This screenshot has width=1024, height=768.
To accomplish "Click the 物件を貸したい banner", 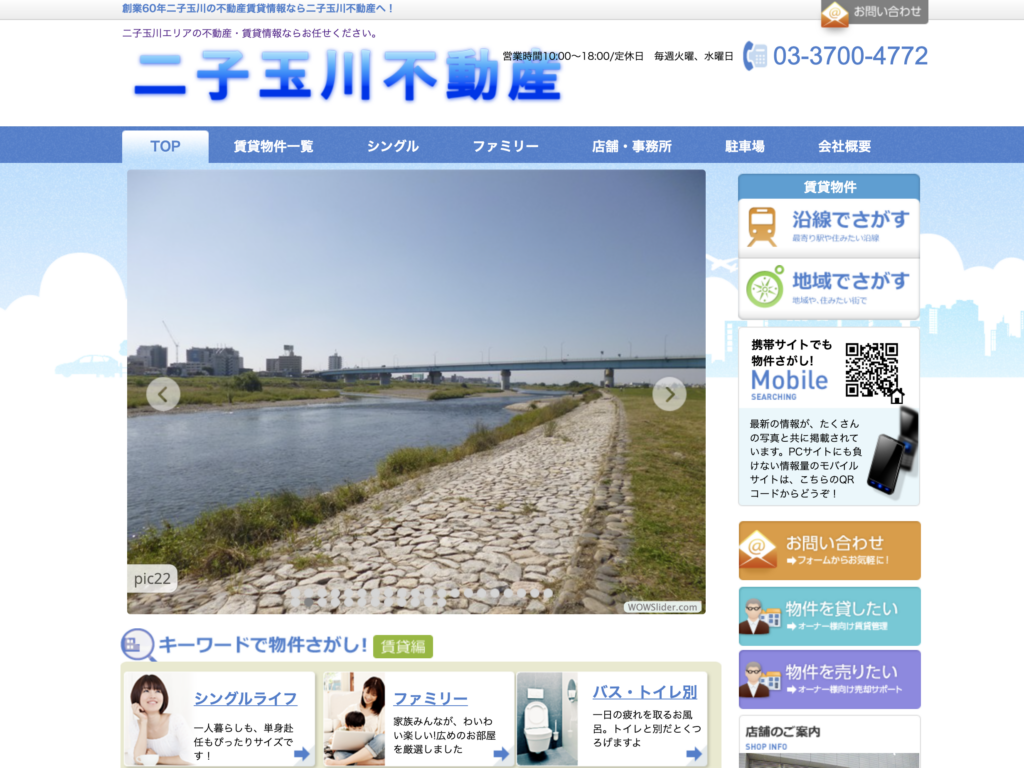I will point(829,616).
